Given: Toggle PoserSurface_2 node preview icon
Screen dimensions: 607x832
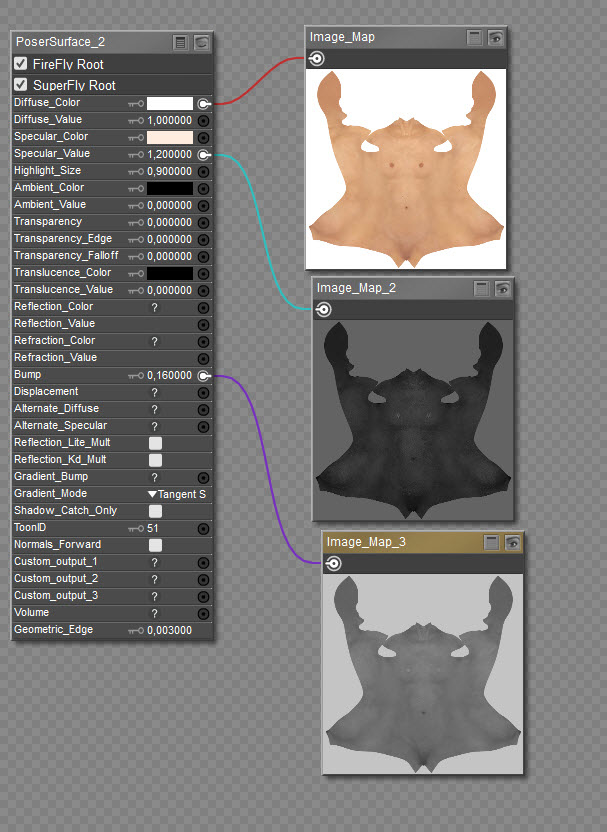Looking at the screenshot, I should coord(202,42).
